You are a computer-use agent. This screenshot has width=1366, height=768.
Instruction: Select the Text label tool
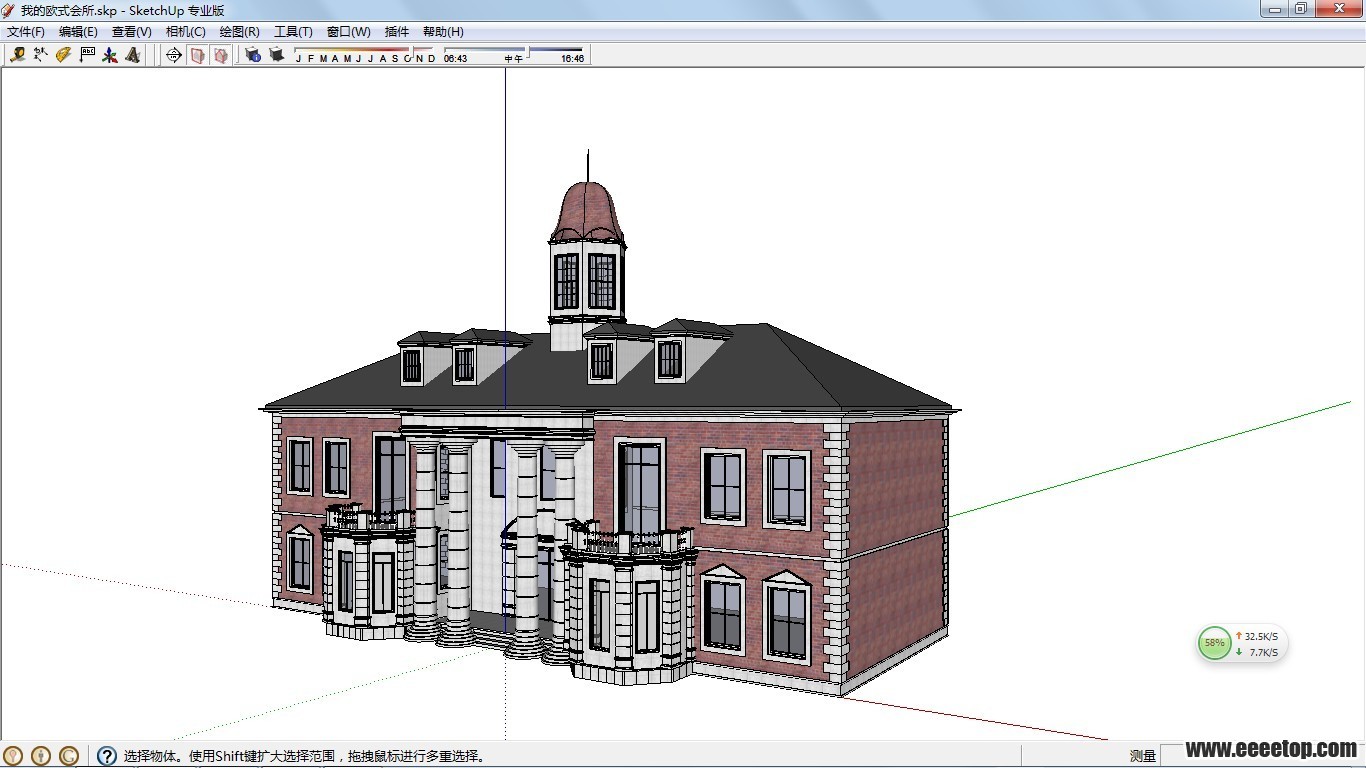(x=87, y=55)
